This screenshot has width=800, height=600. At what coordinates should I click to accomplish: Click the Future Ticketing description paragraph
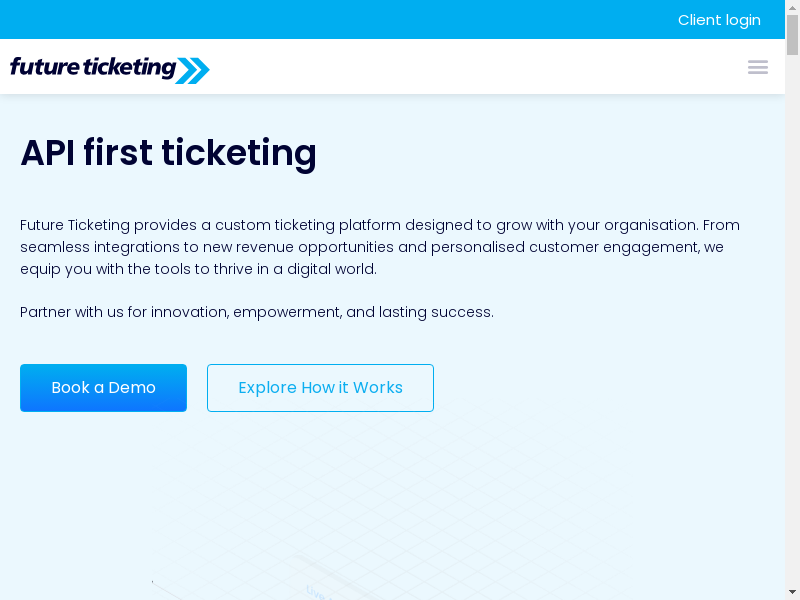point(380,247)
